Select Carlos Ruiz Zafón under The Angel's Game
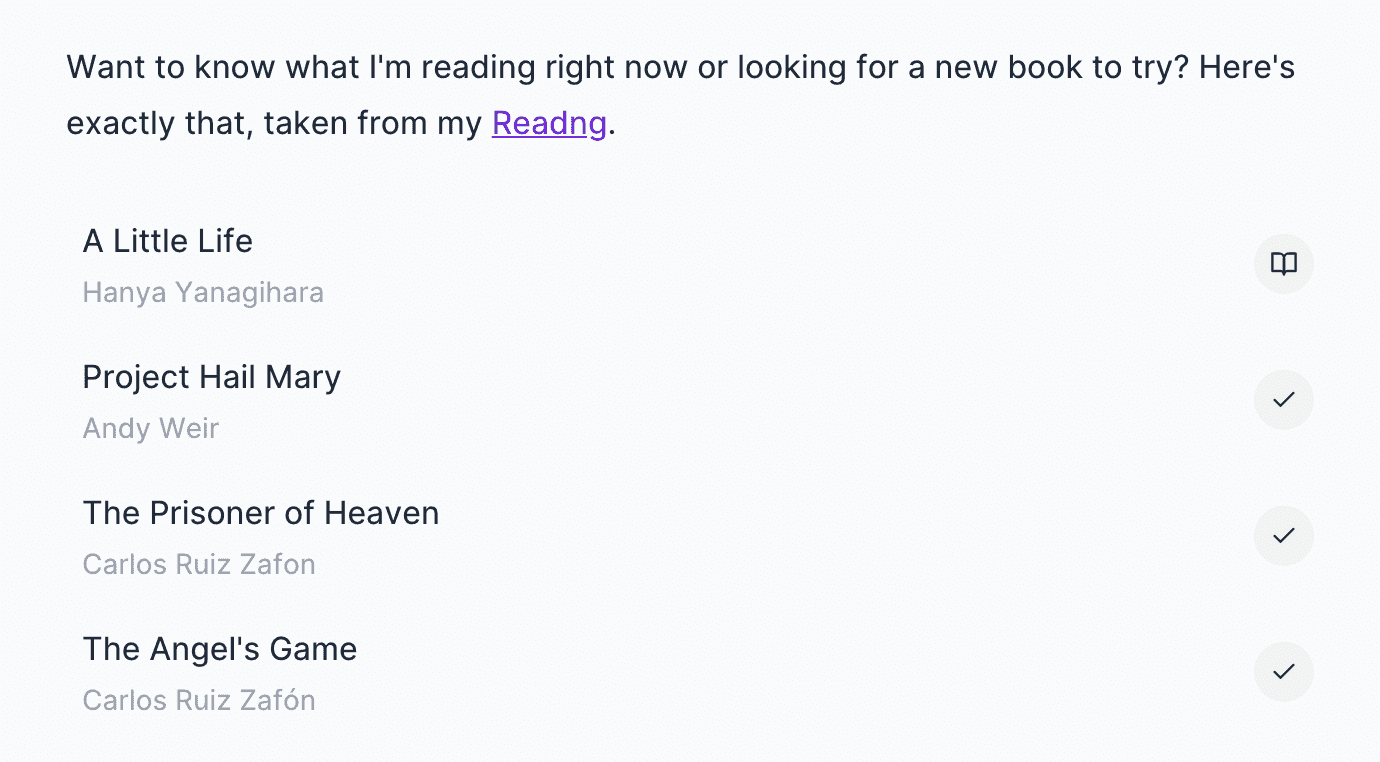Image resolution: width=1380 pixels, height=762 pixels. click(199, 700)
